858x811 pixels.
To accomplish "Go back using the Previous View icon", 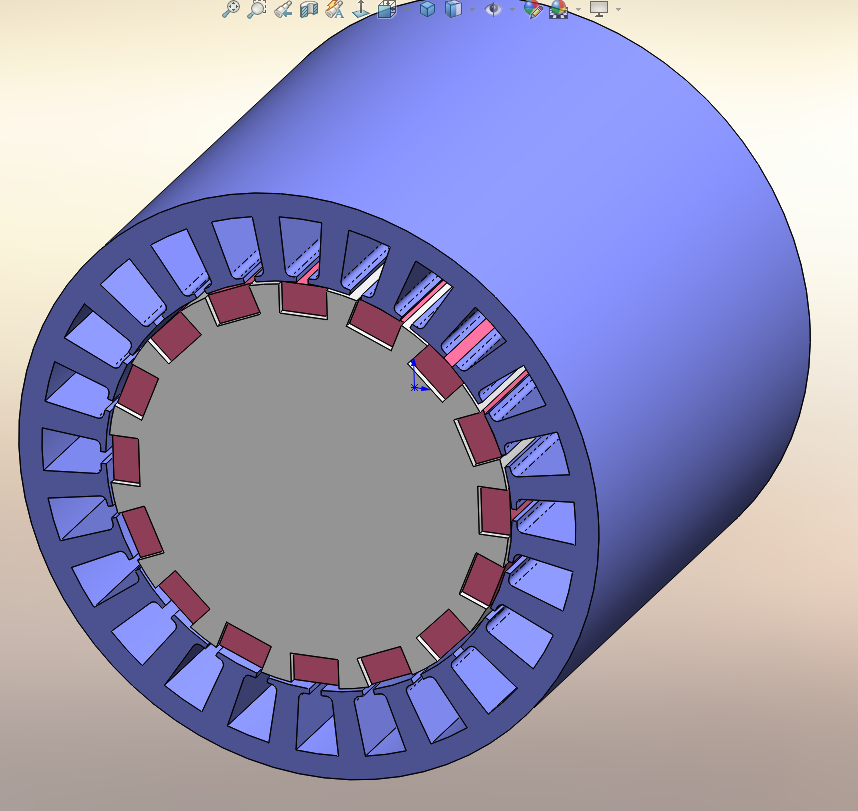I will [x=283, y=9].
